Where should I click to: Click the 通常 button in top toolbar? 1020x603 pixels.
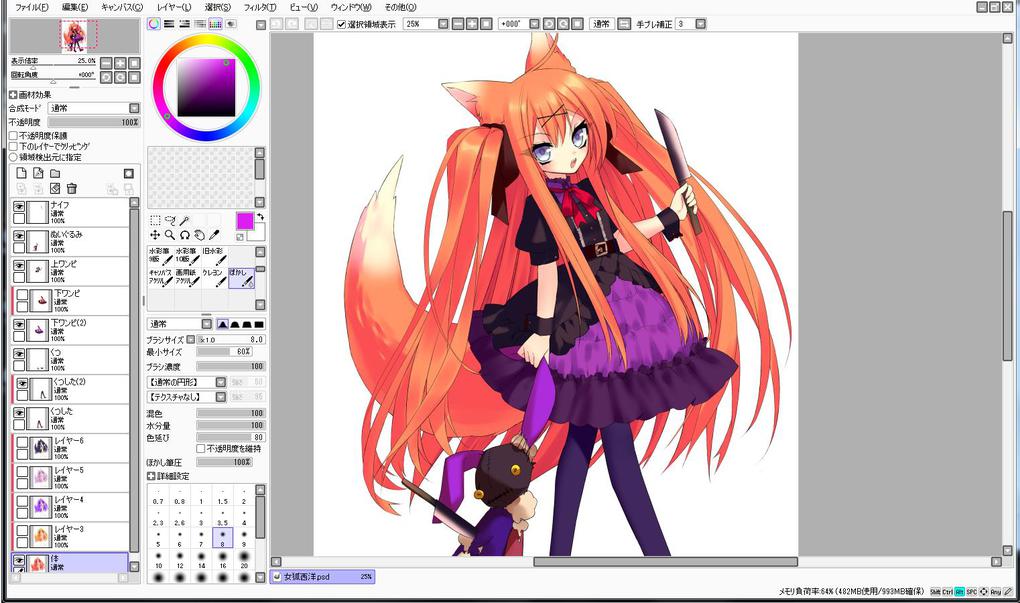602,24
